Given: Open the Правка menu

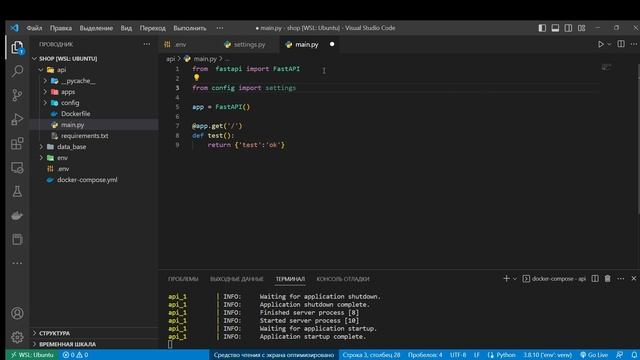Looking at the screenshot, I should coord(61,28).
